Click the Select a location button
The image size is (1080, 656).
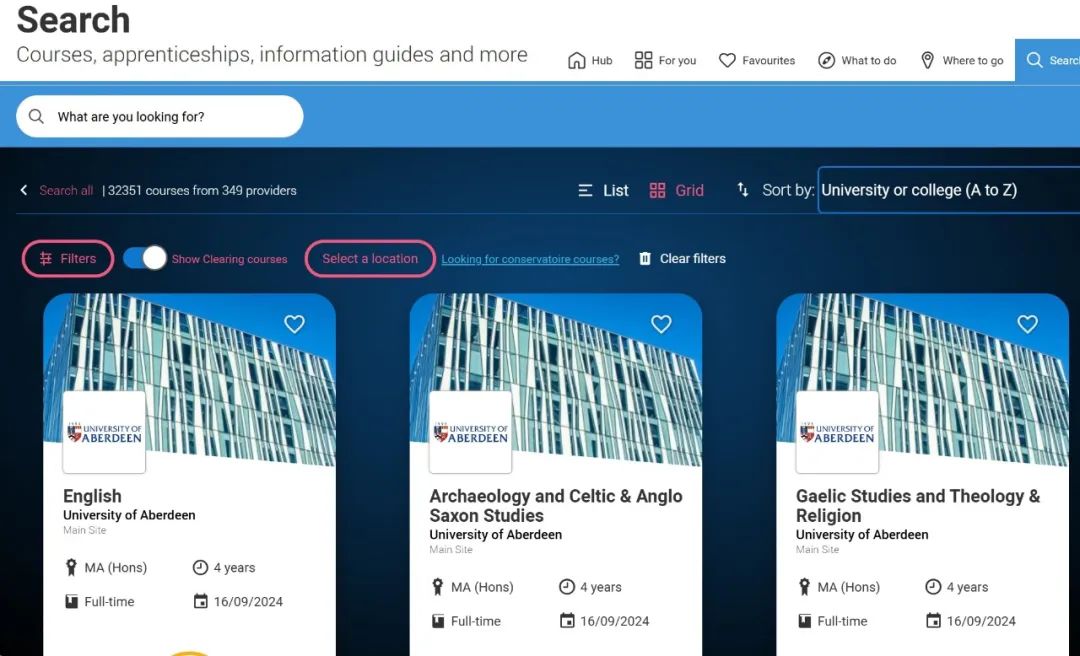tap(370, 258)
